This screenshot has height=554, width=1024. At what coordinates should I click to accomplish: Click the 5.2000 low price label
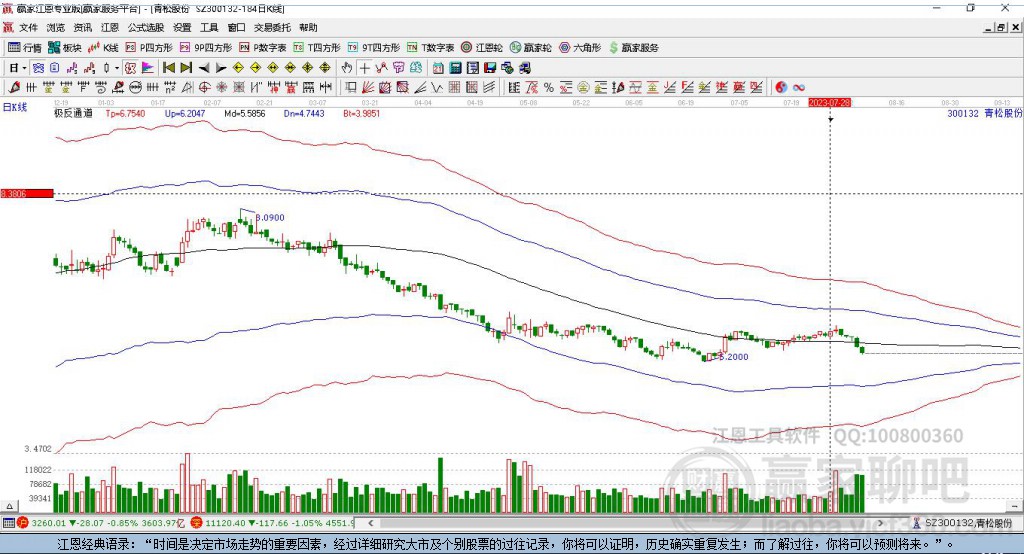pyautogui.click(x=734, y=357)
